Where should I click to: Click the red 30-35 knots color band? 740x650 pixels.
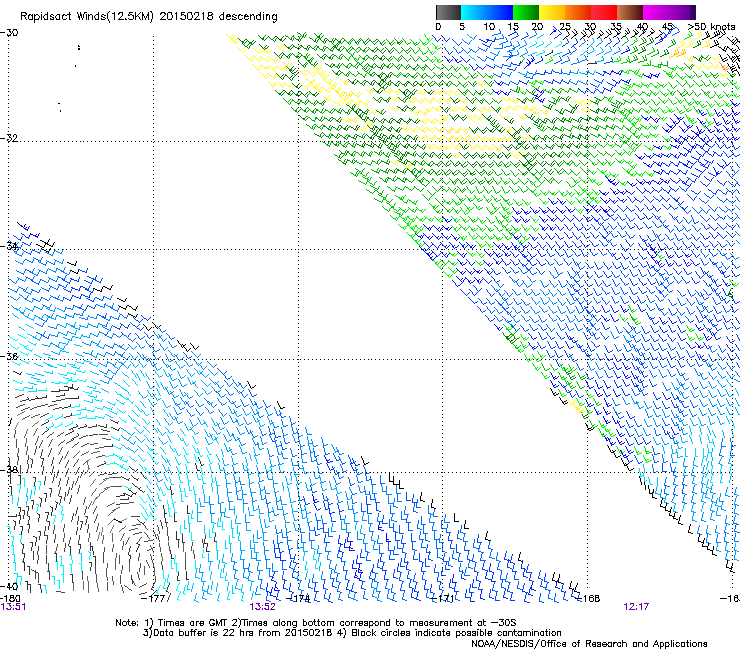tap(604, 12)
